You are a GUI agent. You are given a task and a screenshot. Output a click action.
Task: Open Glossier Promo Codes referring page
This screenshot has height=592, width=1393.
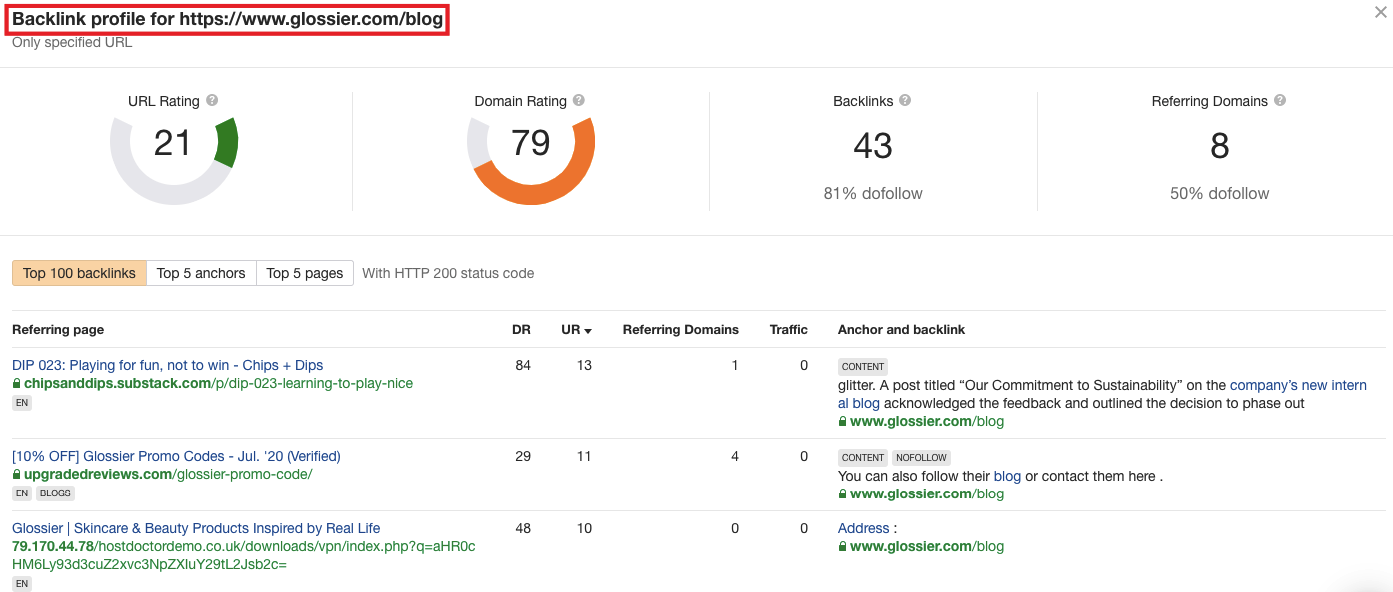tap(176, 456)
